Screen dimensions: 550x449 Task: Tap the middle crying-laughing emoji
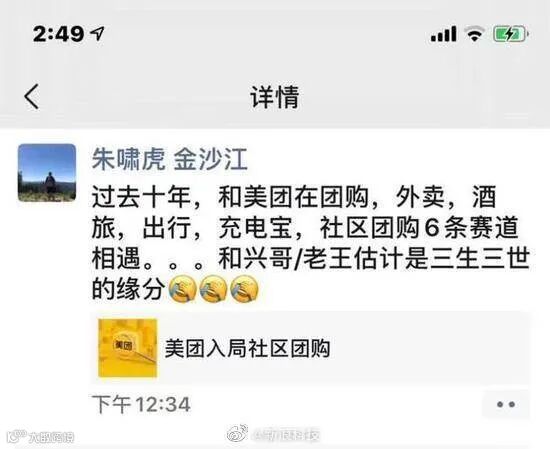tap(213, 289)
